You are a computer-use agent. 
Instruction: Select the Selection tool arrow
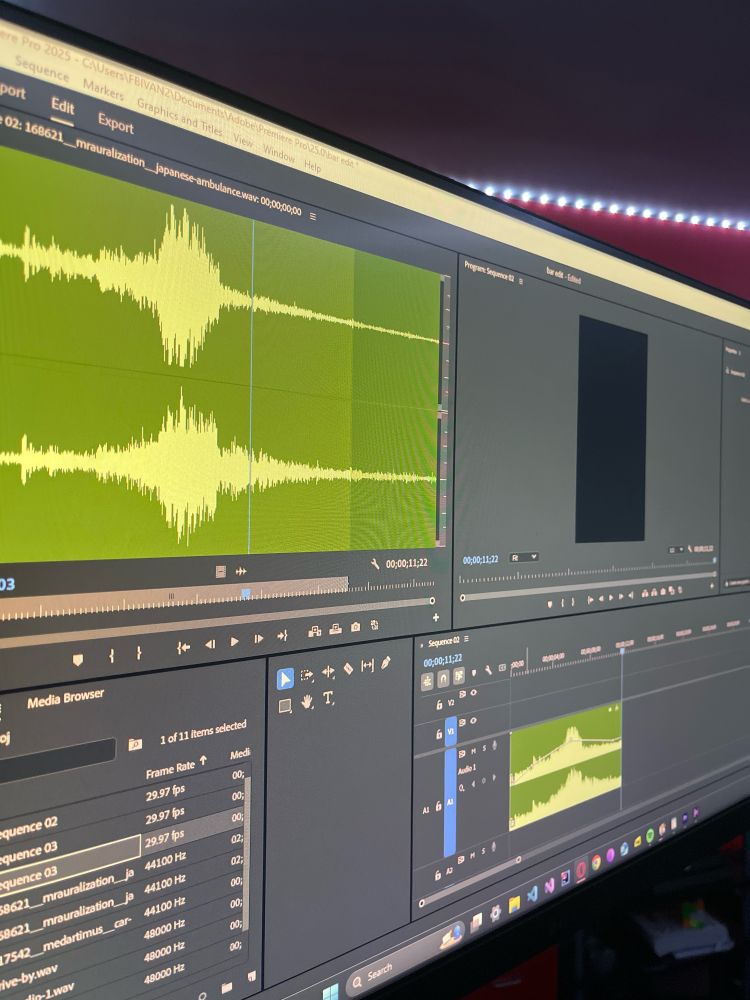point(285,679)
